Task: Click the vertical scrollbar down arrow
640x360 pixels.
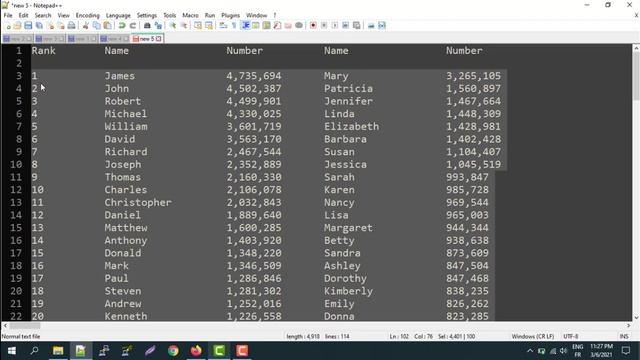Action: pyautogui.click(x=636, y=317)
